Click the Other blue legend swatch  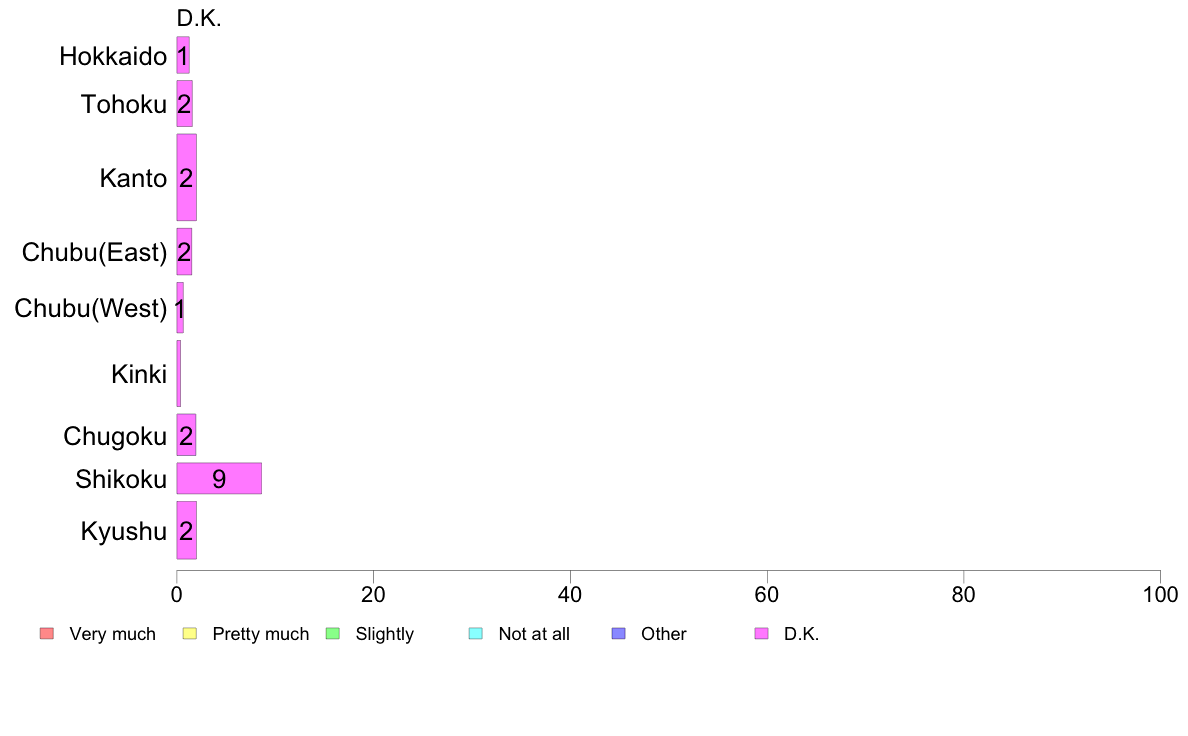(618, 634)
